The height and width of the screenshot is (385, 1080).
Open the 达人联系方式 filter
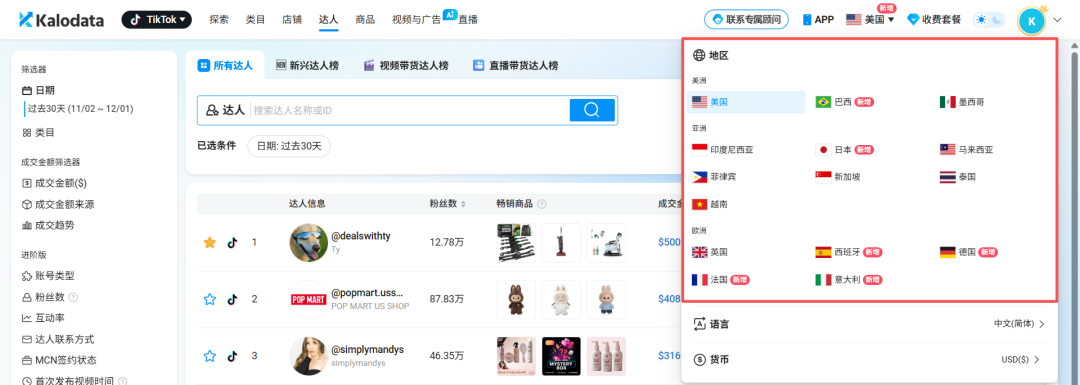point(59,339)
